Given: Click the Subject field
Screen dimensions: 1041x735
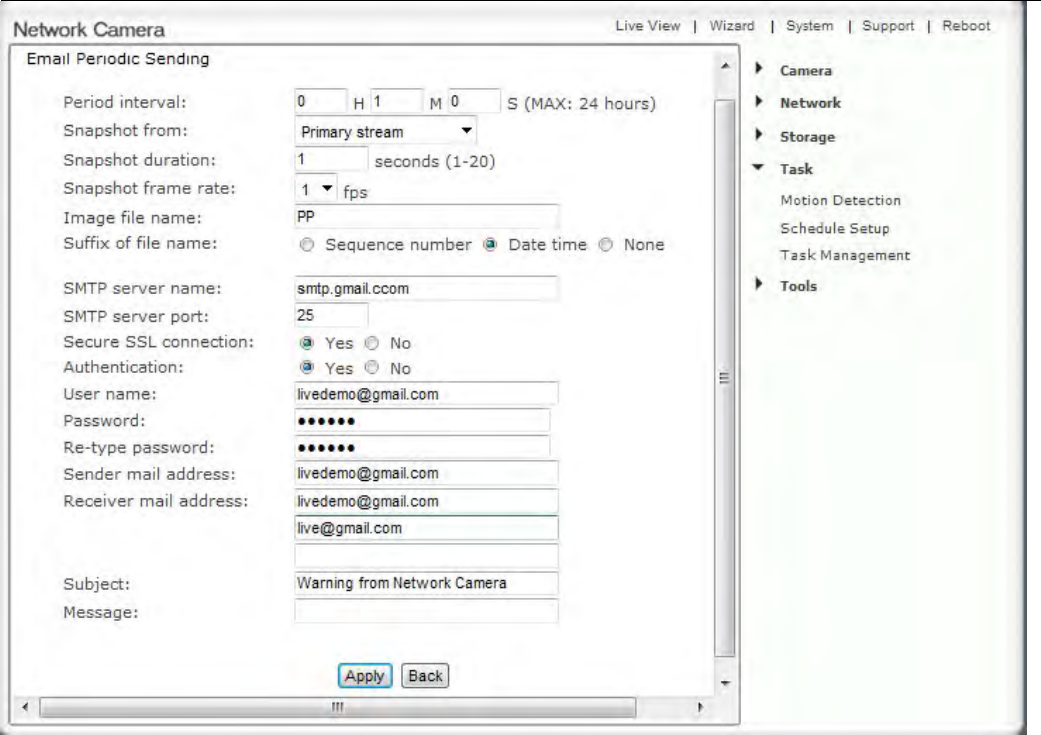Looking at the screenshot, I should pos(426,583).
